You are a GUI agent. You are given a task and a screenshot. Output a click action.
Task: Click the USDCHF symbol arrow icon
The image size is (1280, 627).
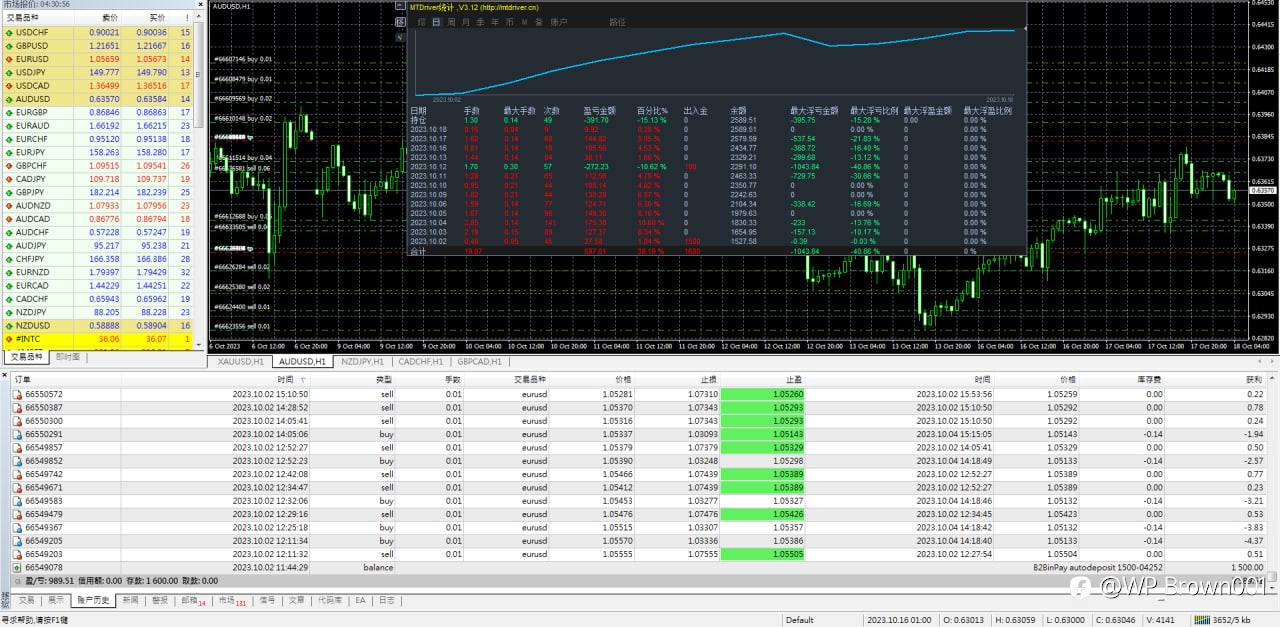9,33
